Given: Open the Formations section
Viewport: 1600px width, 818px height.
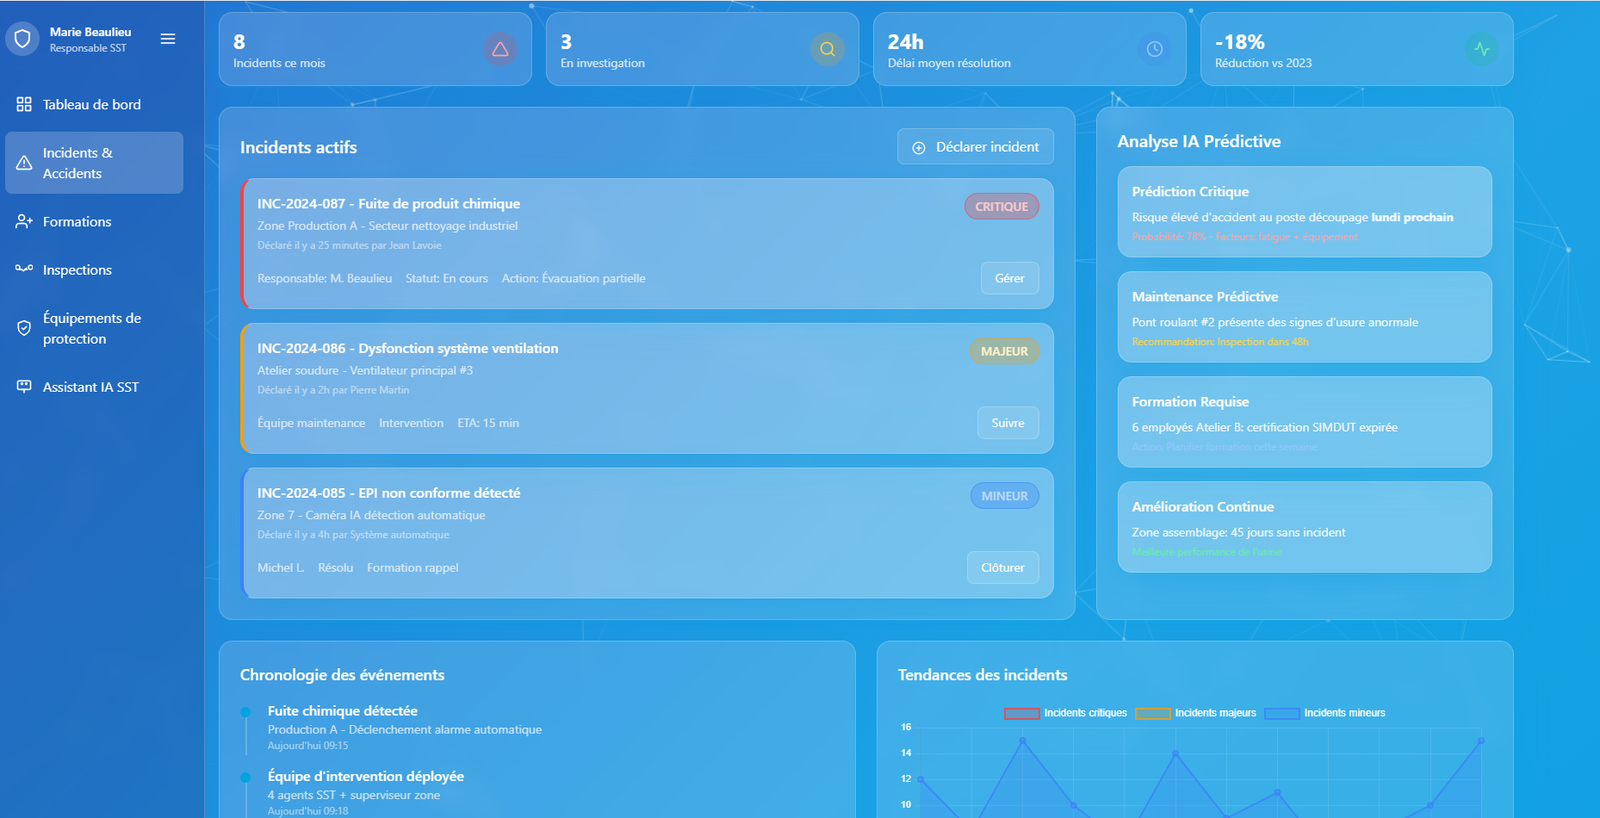Looking at the screenshot, I should (x=77, y=222).
